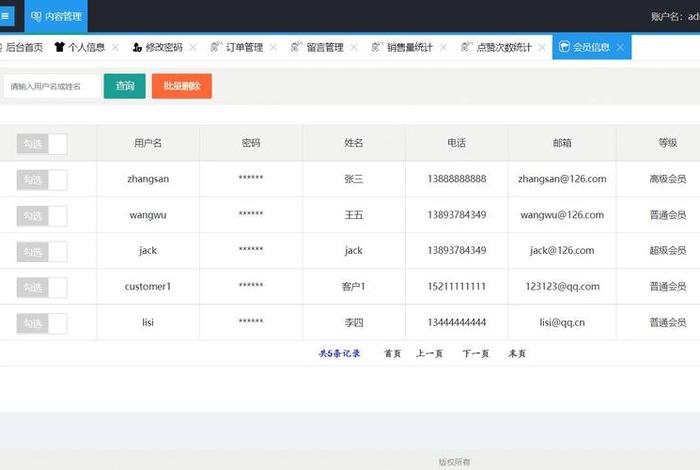
Task: Click the 密码 column header
Action: (251, 143)
